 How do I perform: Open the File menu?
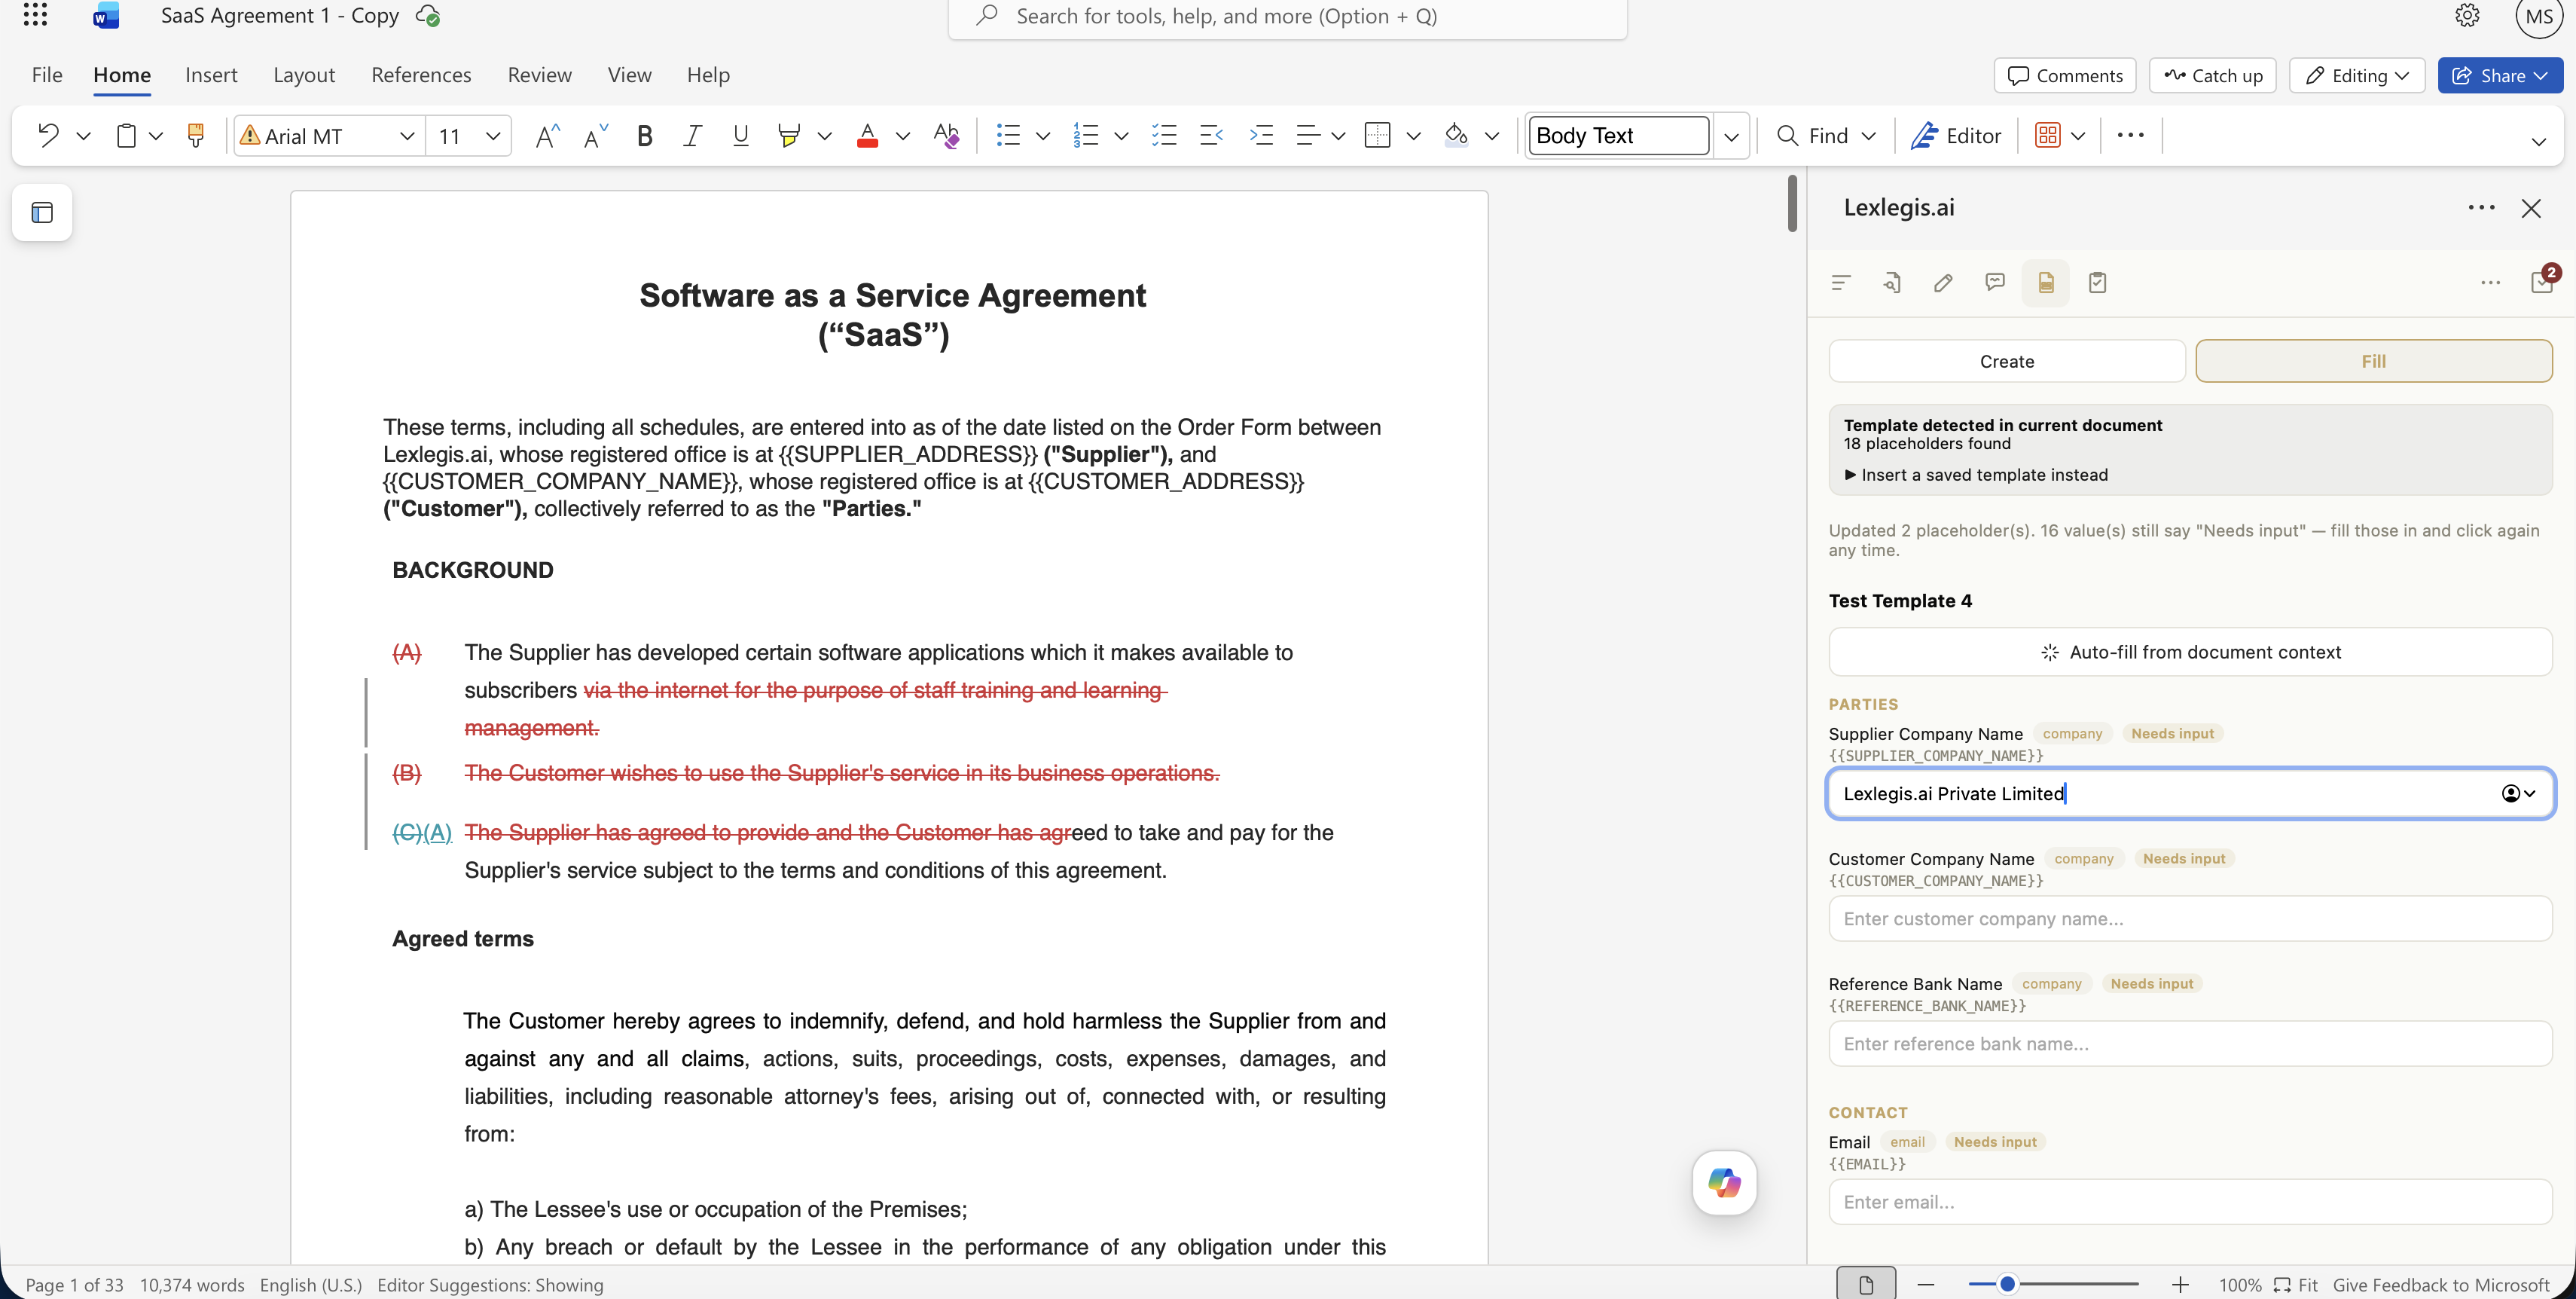[x=47, y=75]
